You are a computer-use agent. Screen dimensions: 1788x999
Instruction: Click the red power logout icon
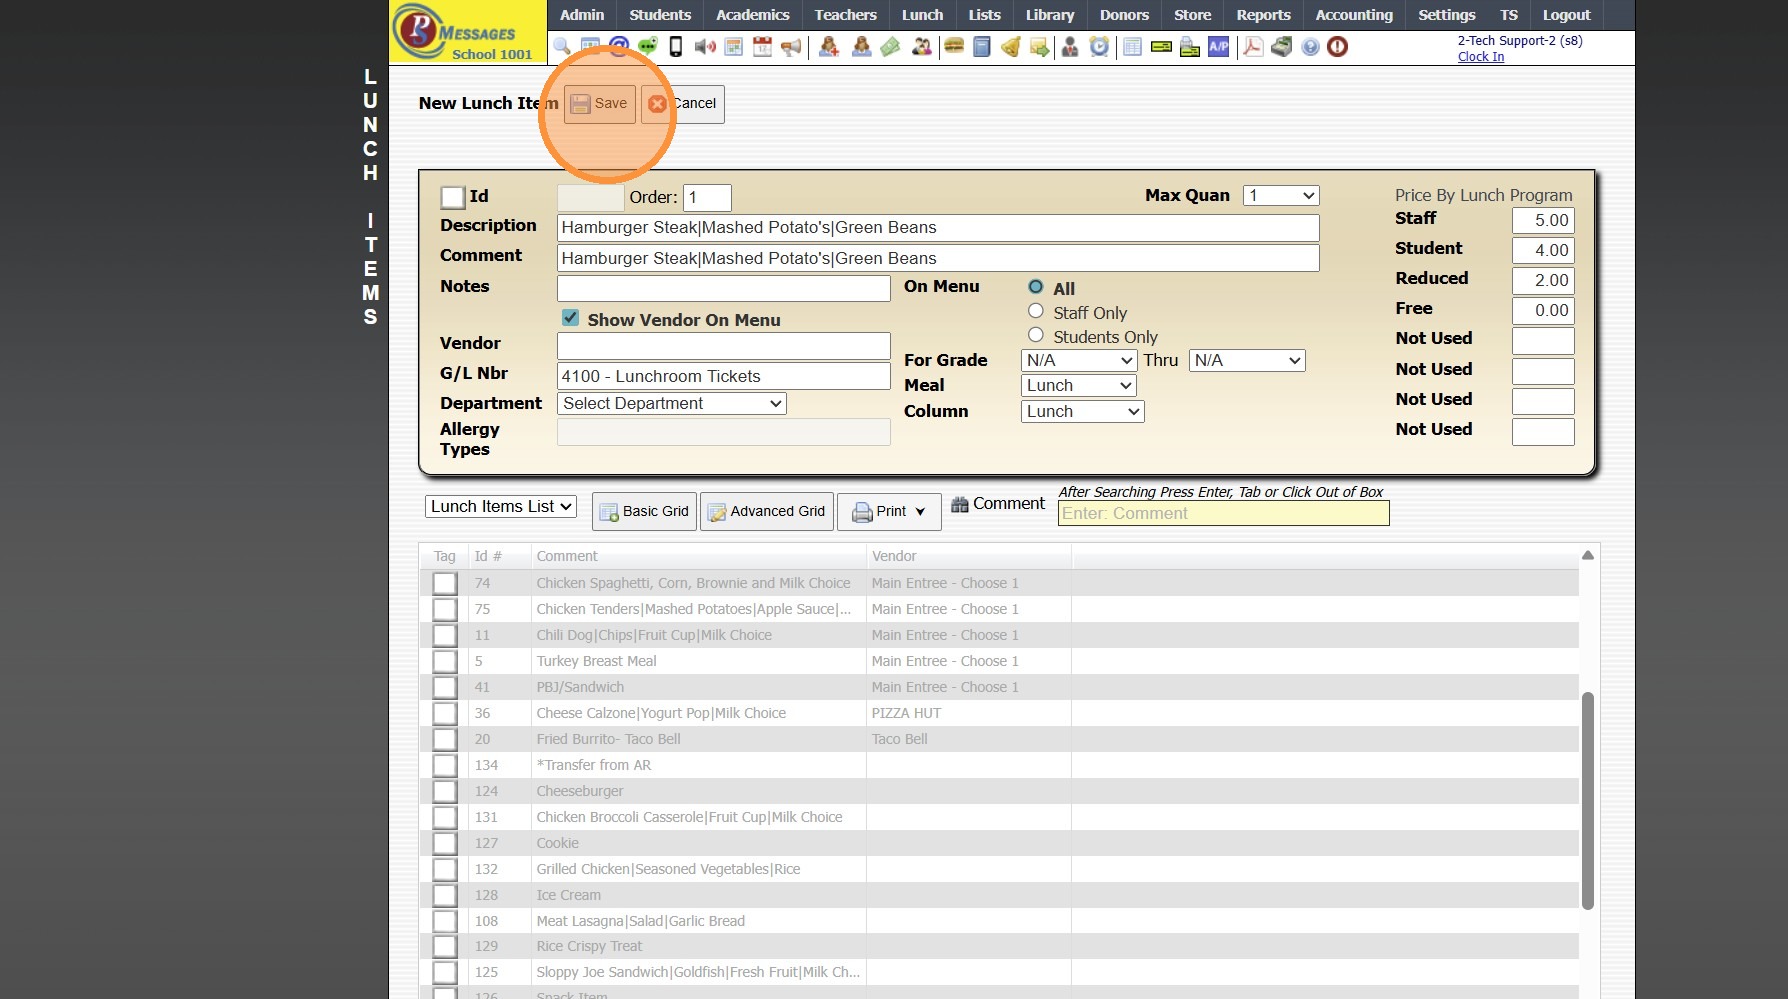1337,47
